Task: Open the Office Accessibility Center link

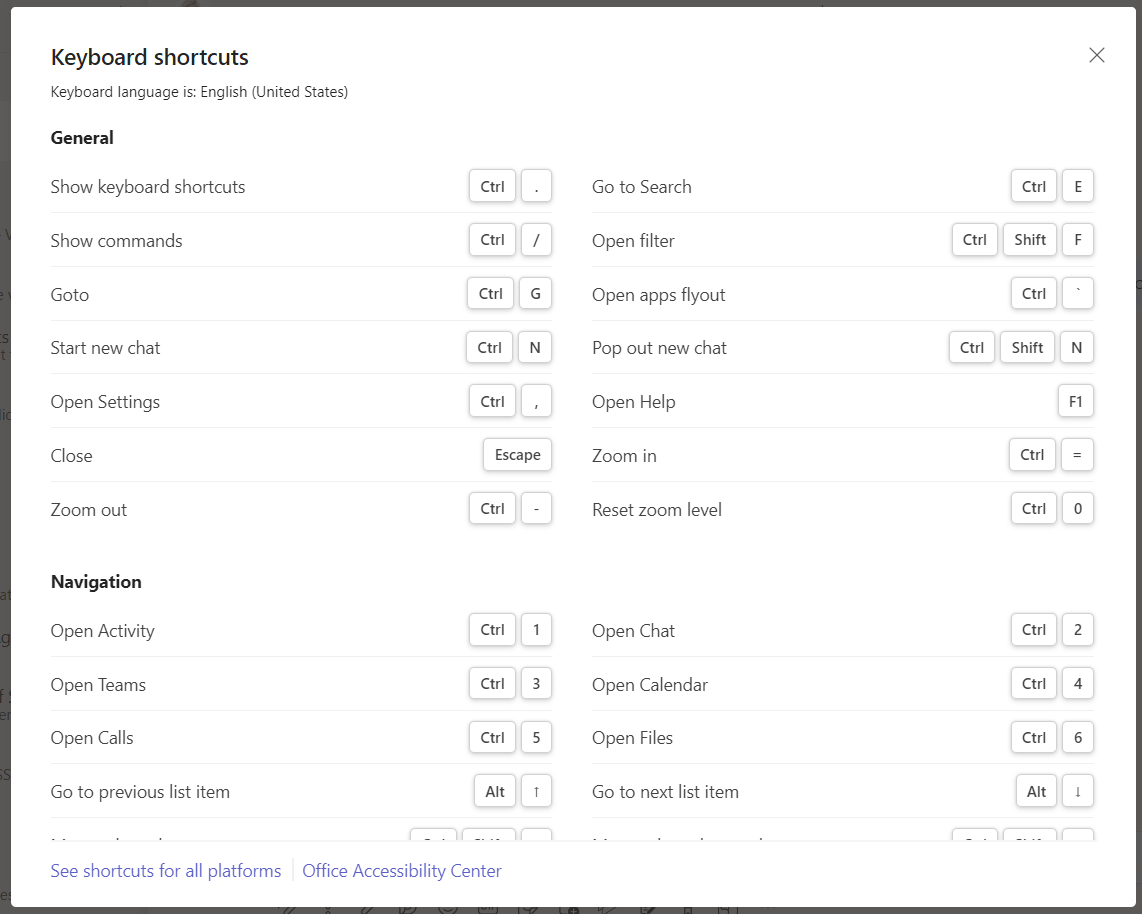Action: click(x=402, y=871)
